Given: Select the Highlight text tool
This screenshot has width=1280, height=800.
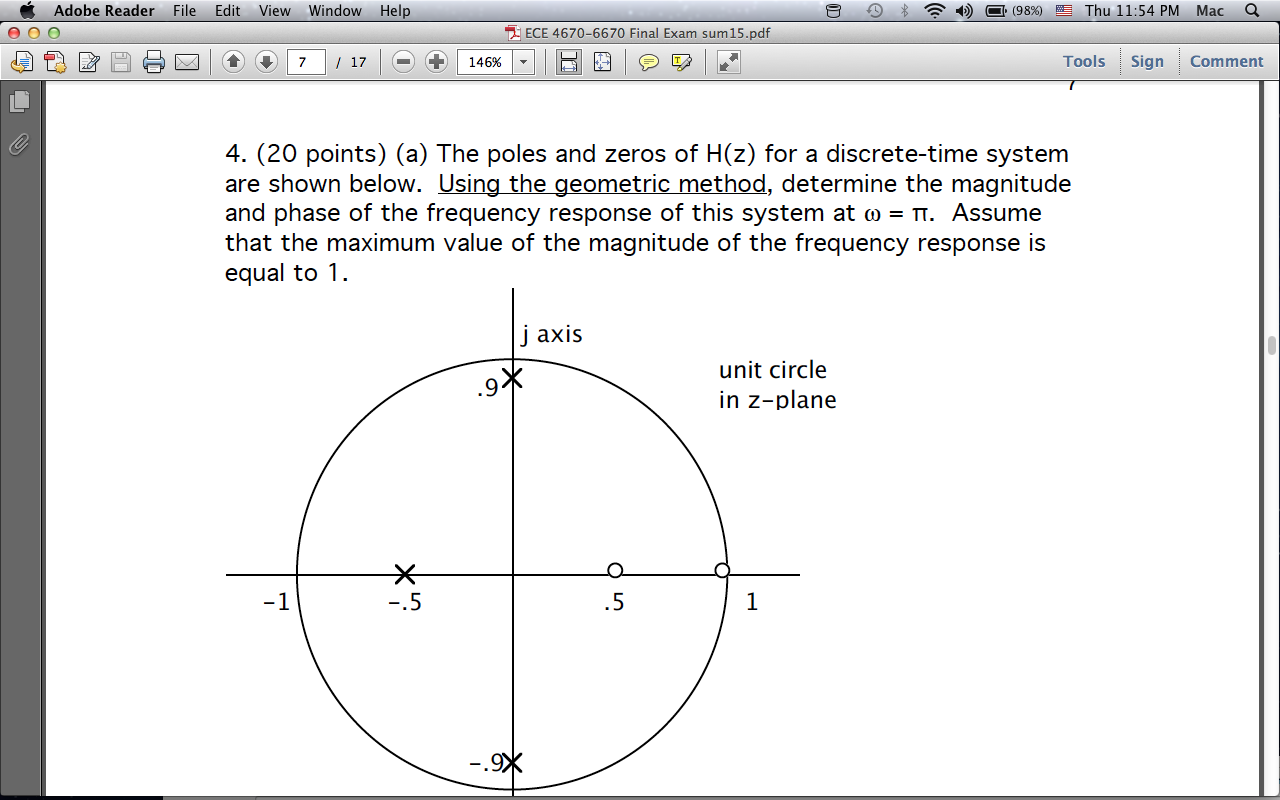Looking at the screenshot, I should 681,61.
